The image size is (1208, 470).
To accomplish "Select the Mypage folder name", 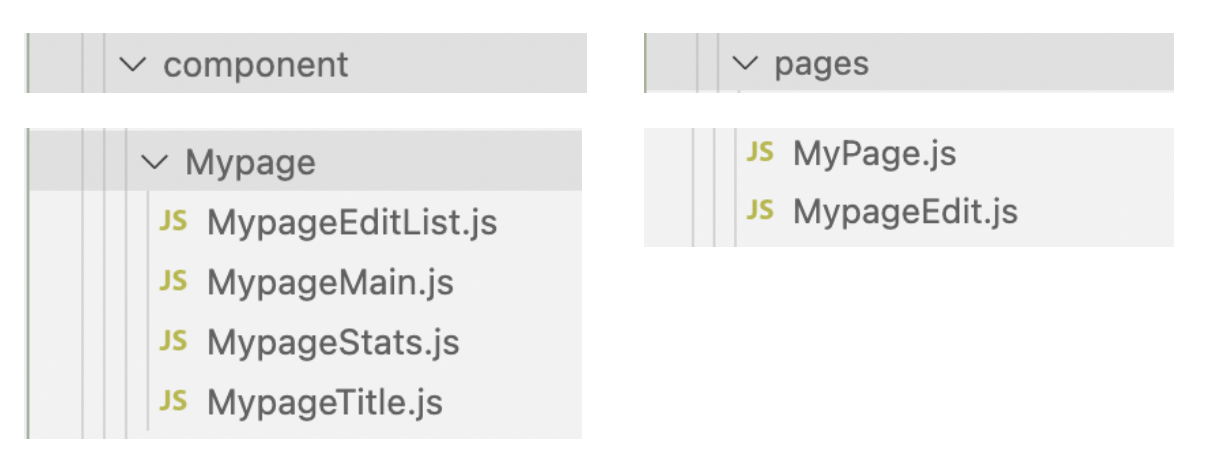I will 250,162.
